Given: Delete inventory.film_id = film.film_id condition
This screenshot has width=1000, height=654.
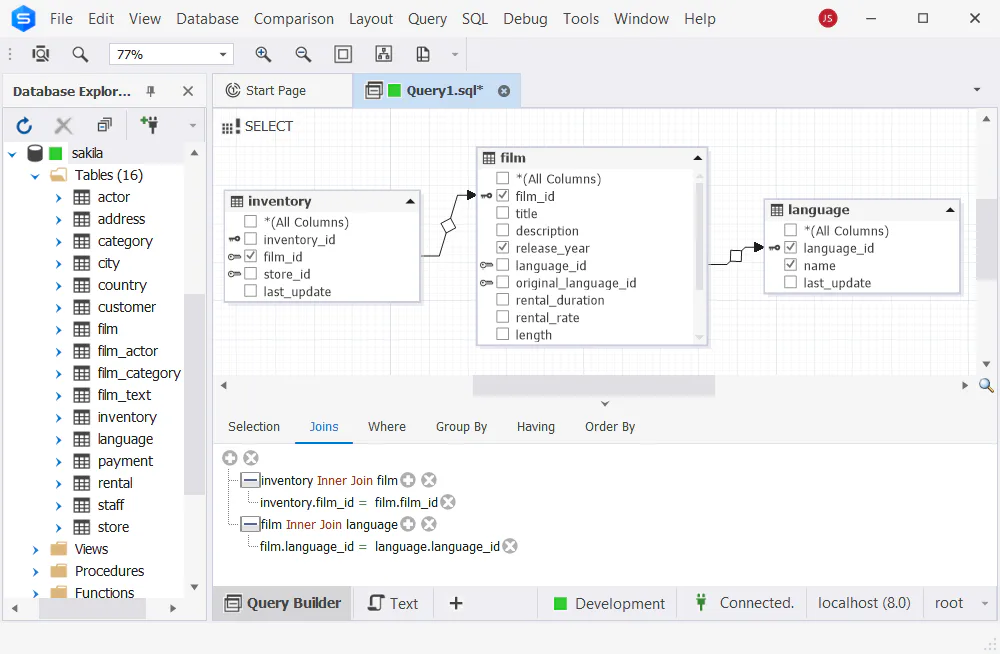Looking at the screenshot, I should [x=448, y=502].
